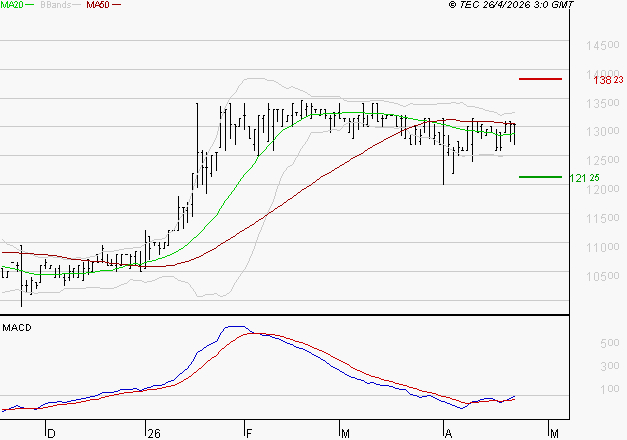Click the green MA20 legend line swatch
This screenshot has width=627, height=440.
[32, 6]
